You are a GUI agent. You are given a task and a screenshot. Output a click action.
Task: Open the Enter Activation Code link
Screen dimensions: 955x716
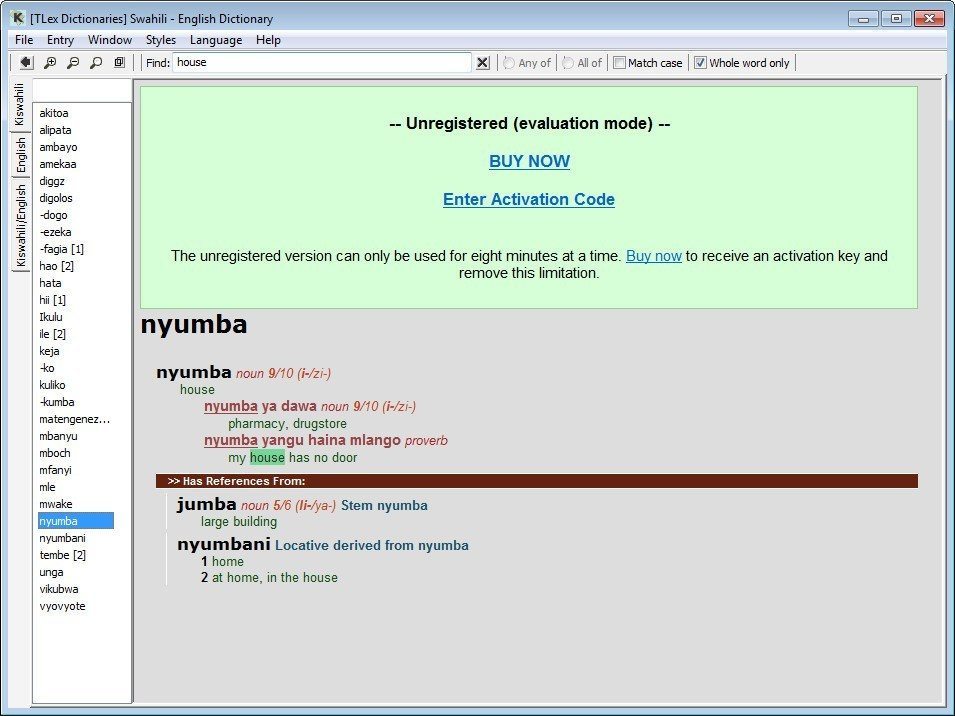pos(529,199)
